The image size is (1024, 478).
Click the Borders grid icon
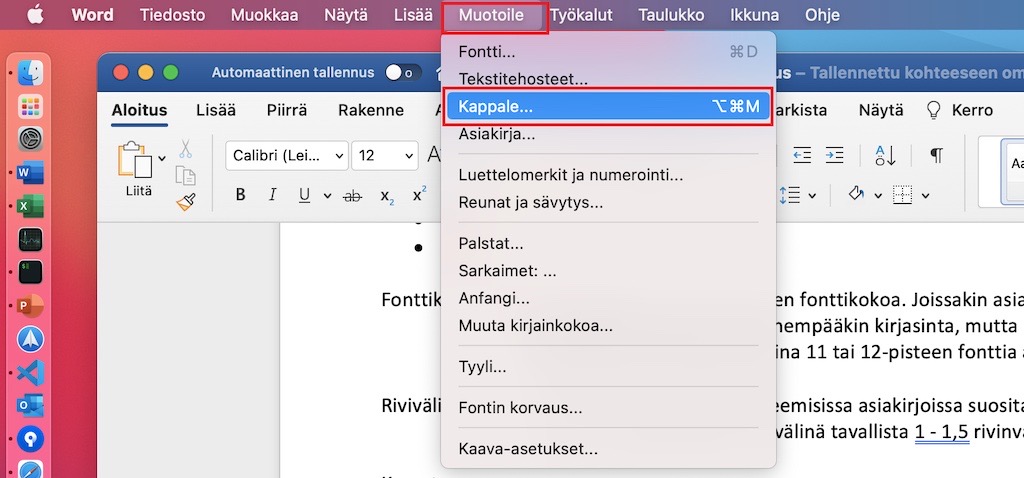903,195
